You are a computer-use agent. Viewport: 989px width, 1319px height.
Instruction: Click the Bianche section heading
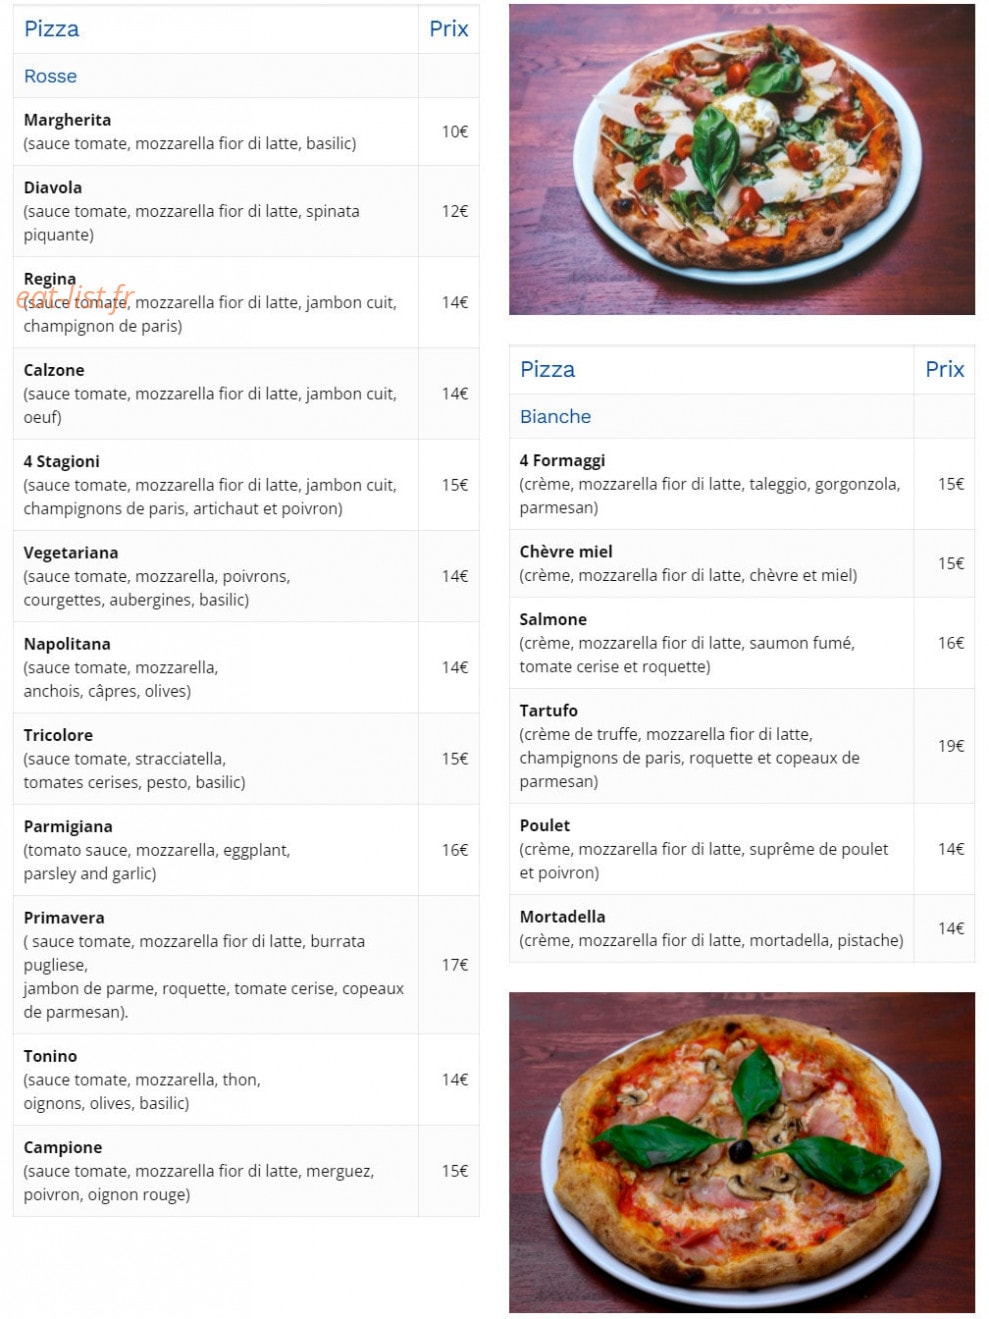[555, 416]
